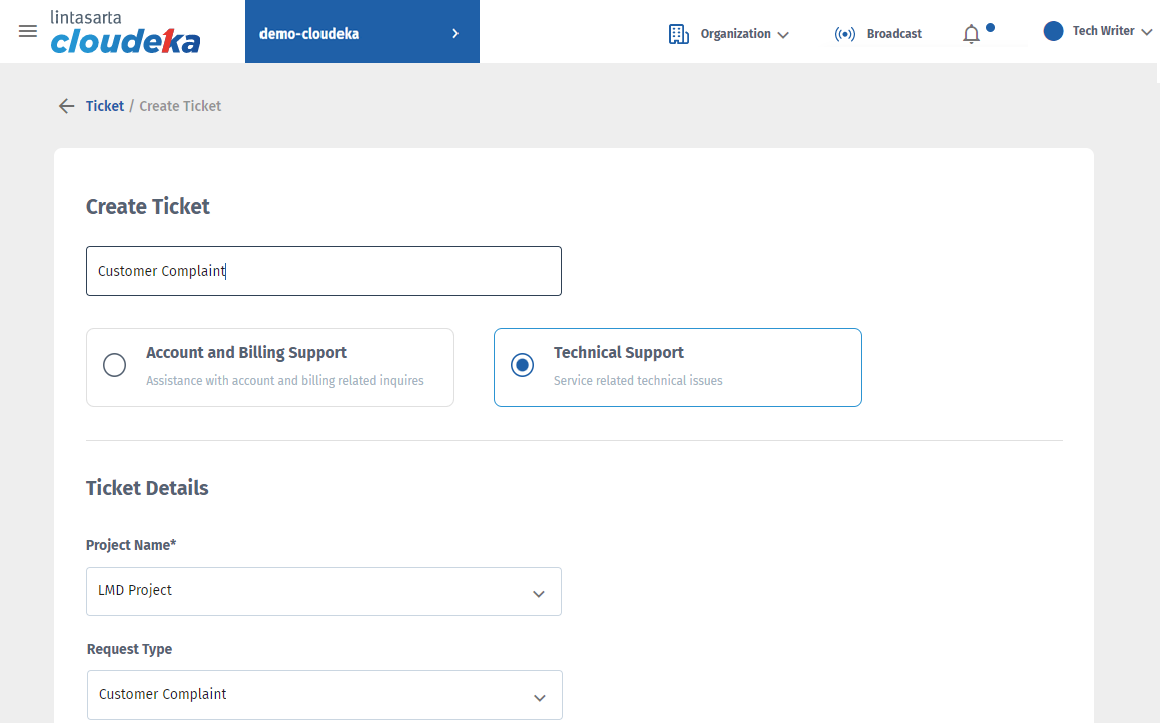
Task: Click the Broadcast menu item
Action: (x=894, y=34)
